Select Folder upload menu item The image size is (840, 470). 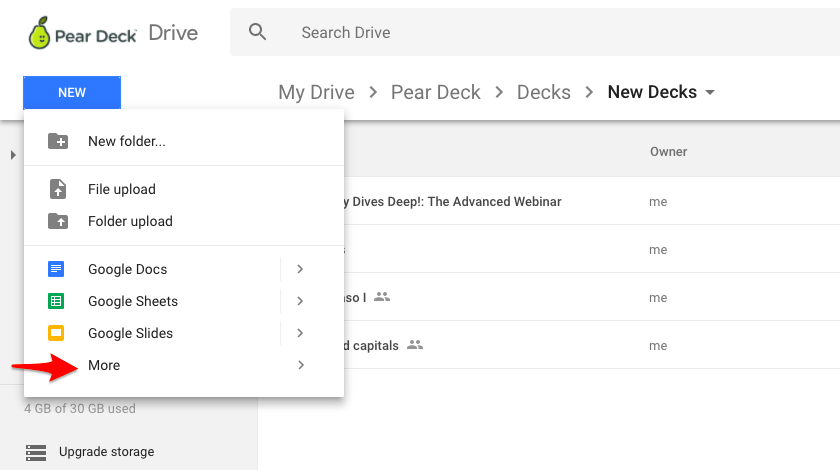tap(184, 221)
